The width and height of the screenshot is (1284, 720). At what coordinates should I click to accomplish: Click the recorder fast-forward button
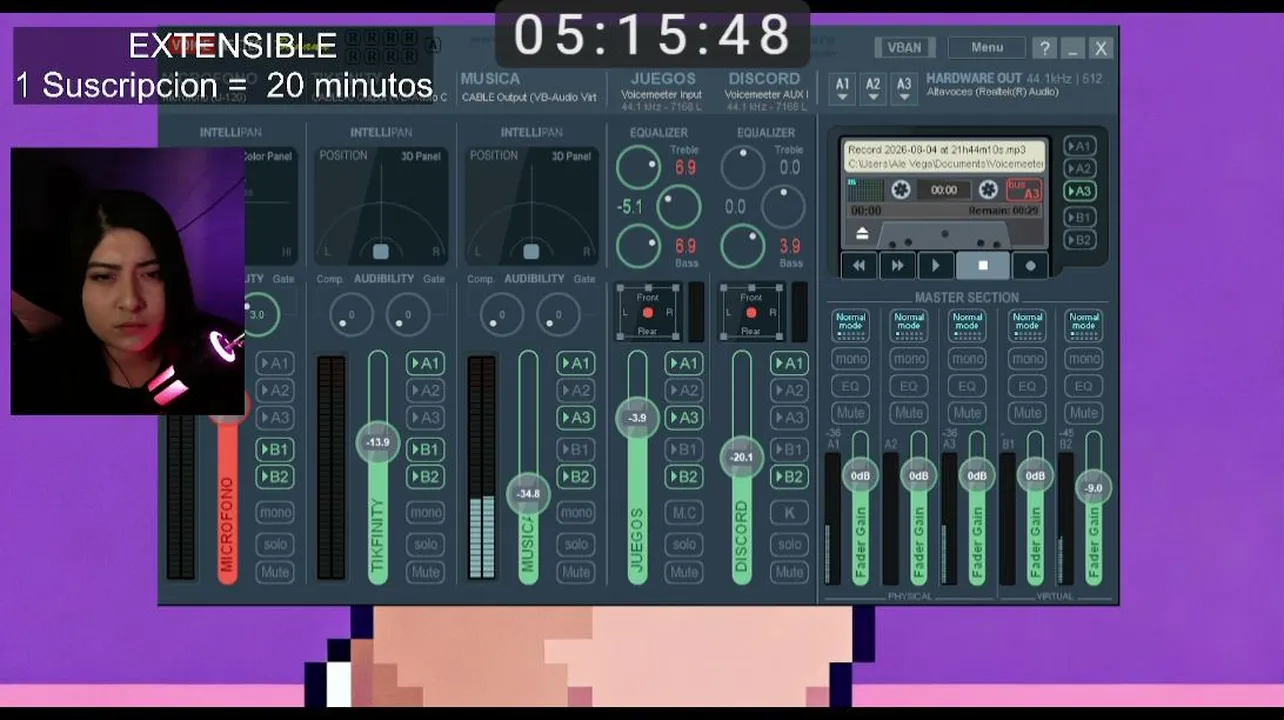coord(897,265)
